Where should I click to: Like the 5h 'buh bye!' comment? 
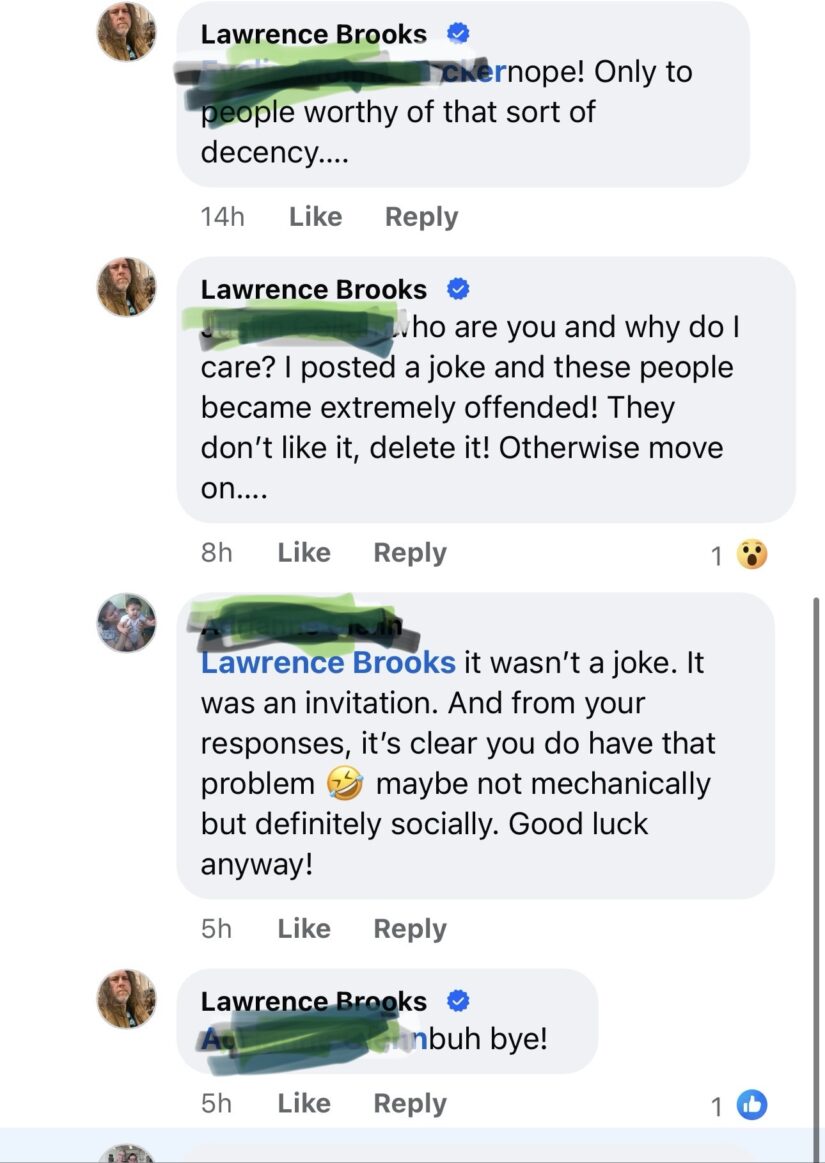(x=303, y=1104)
